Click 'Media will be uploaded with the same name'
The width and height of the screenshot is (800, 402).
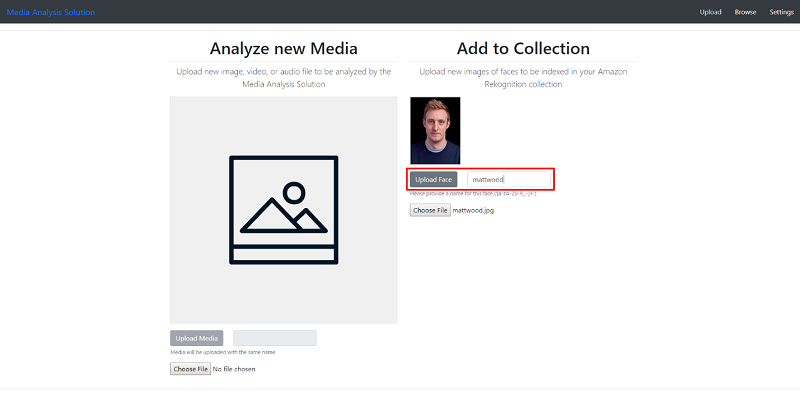pos(223,352)
